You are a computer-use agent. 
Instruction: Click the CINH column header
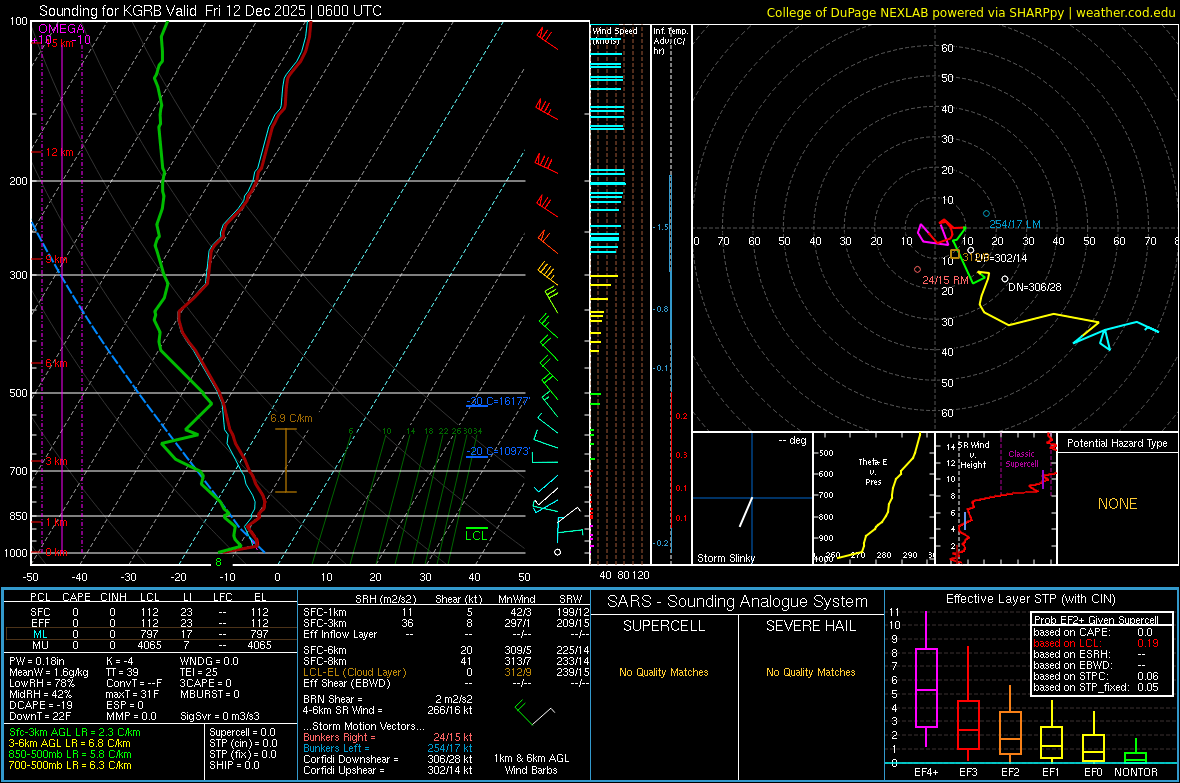[113, 597]
